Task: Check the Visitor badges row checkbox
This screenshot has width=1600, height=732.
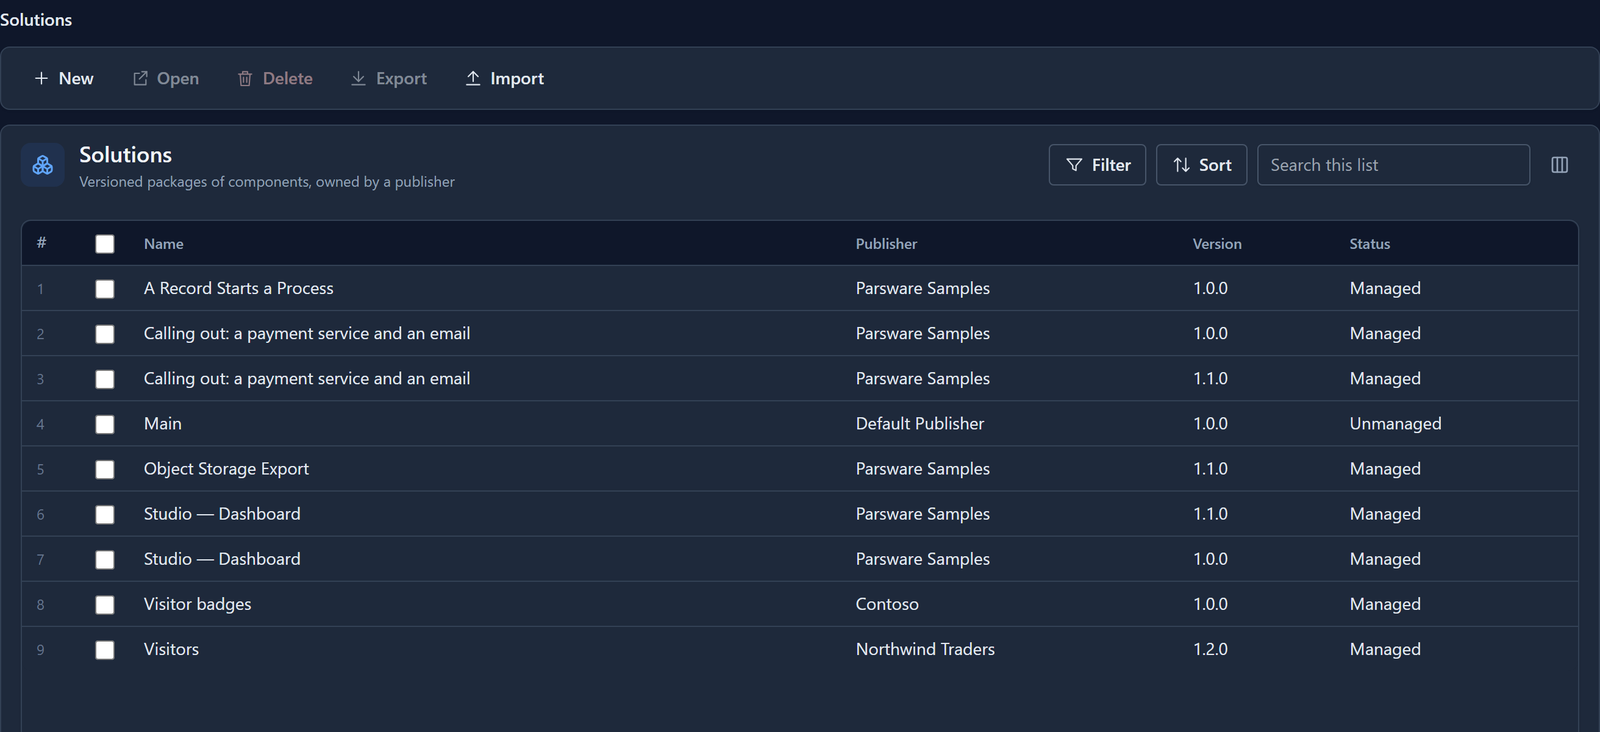Action: 105,605
